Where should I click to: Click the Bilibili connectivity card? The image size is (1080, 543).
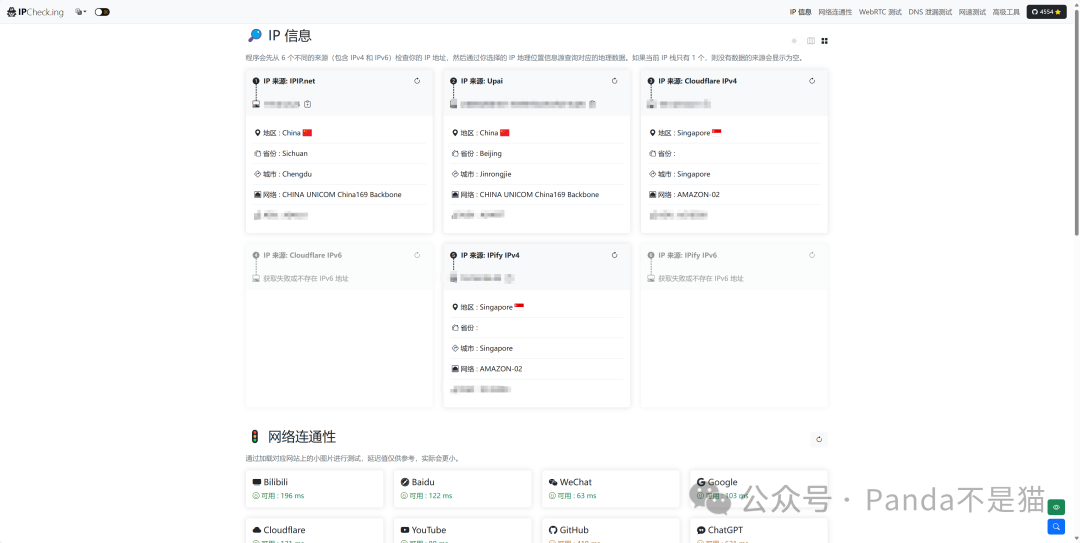(315, 489)
